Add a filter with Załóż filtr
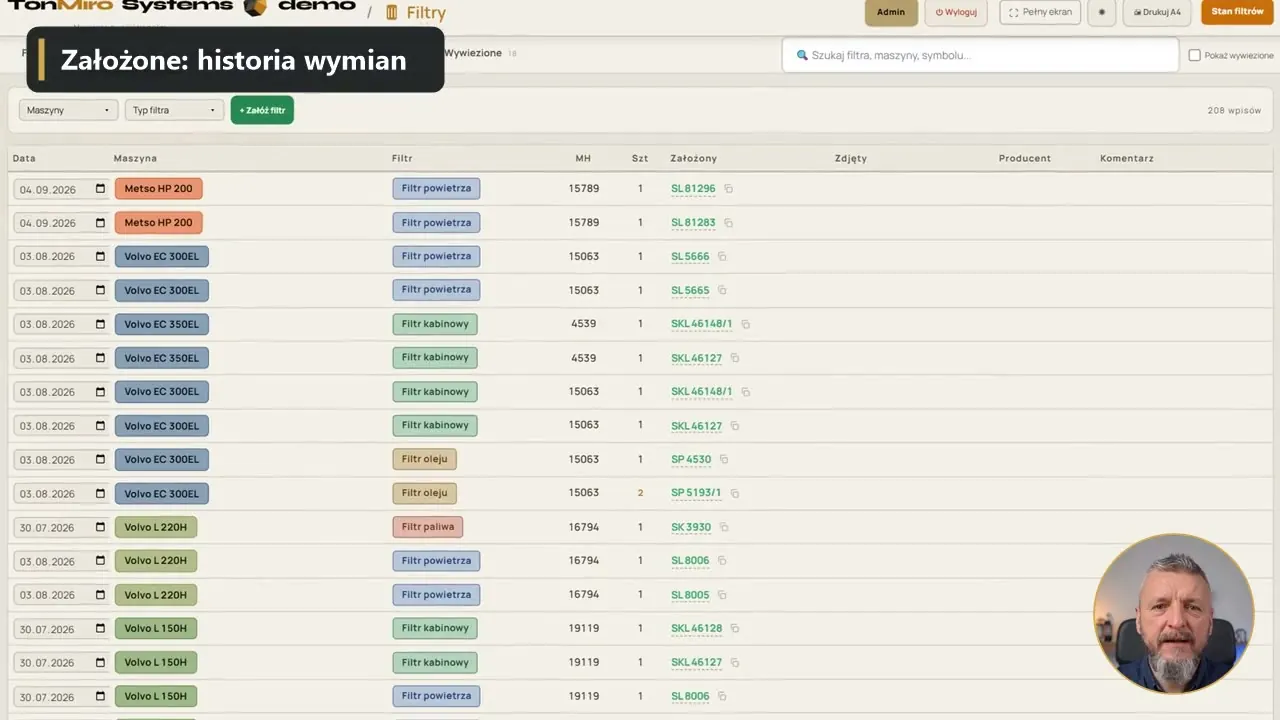This screenshot has width=1280, height=720. click(262, 110)
